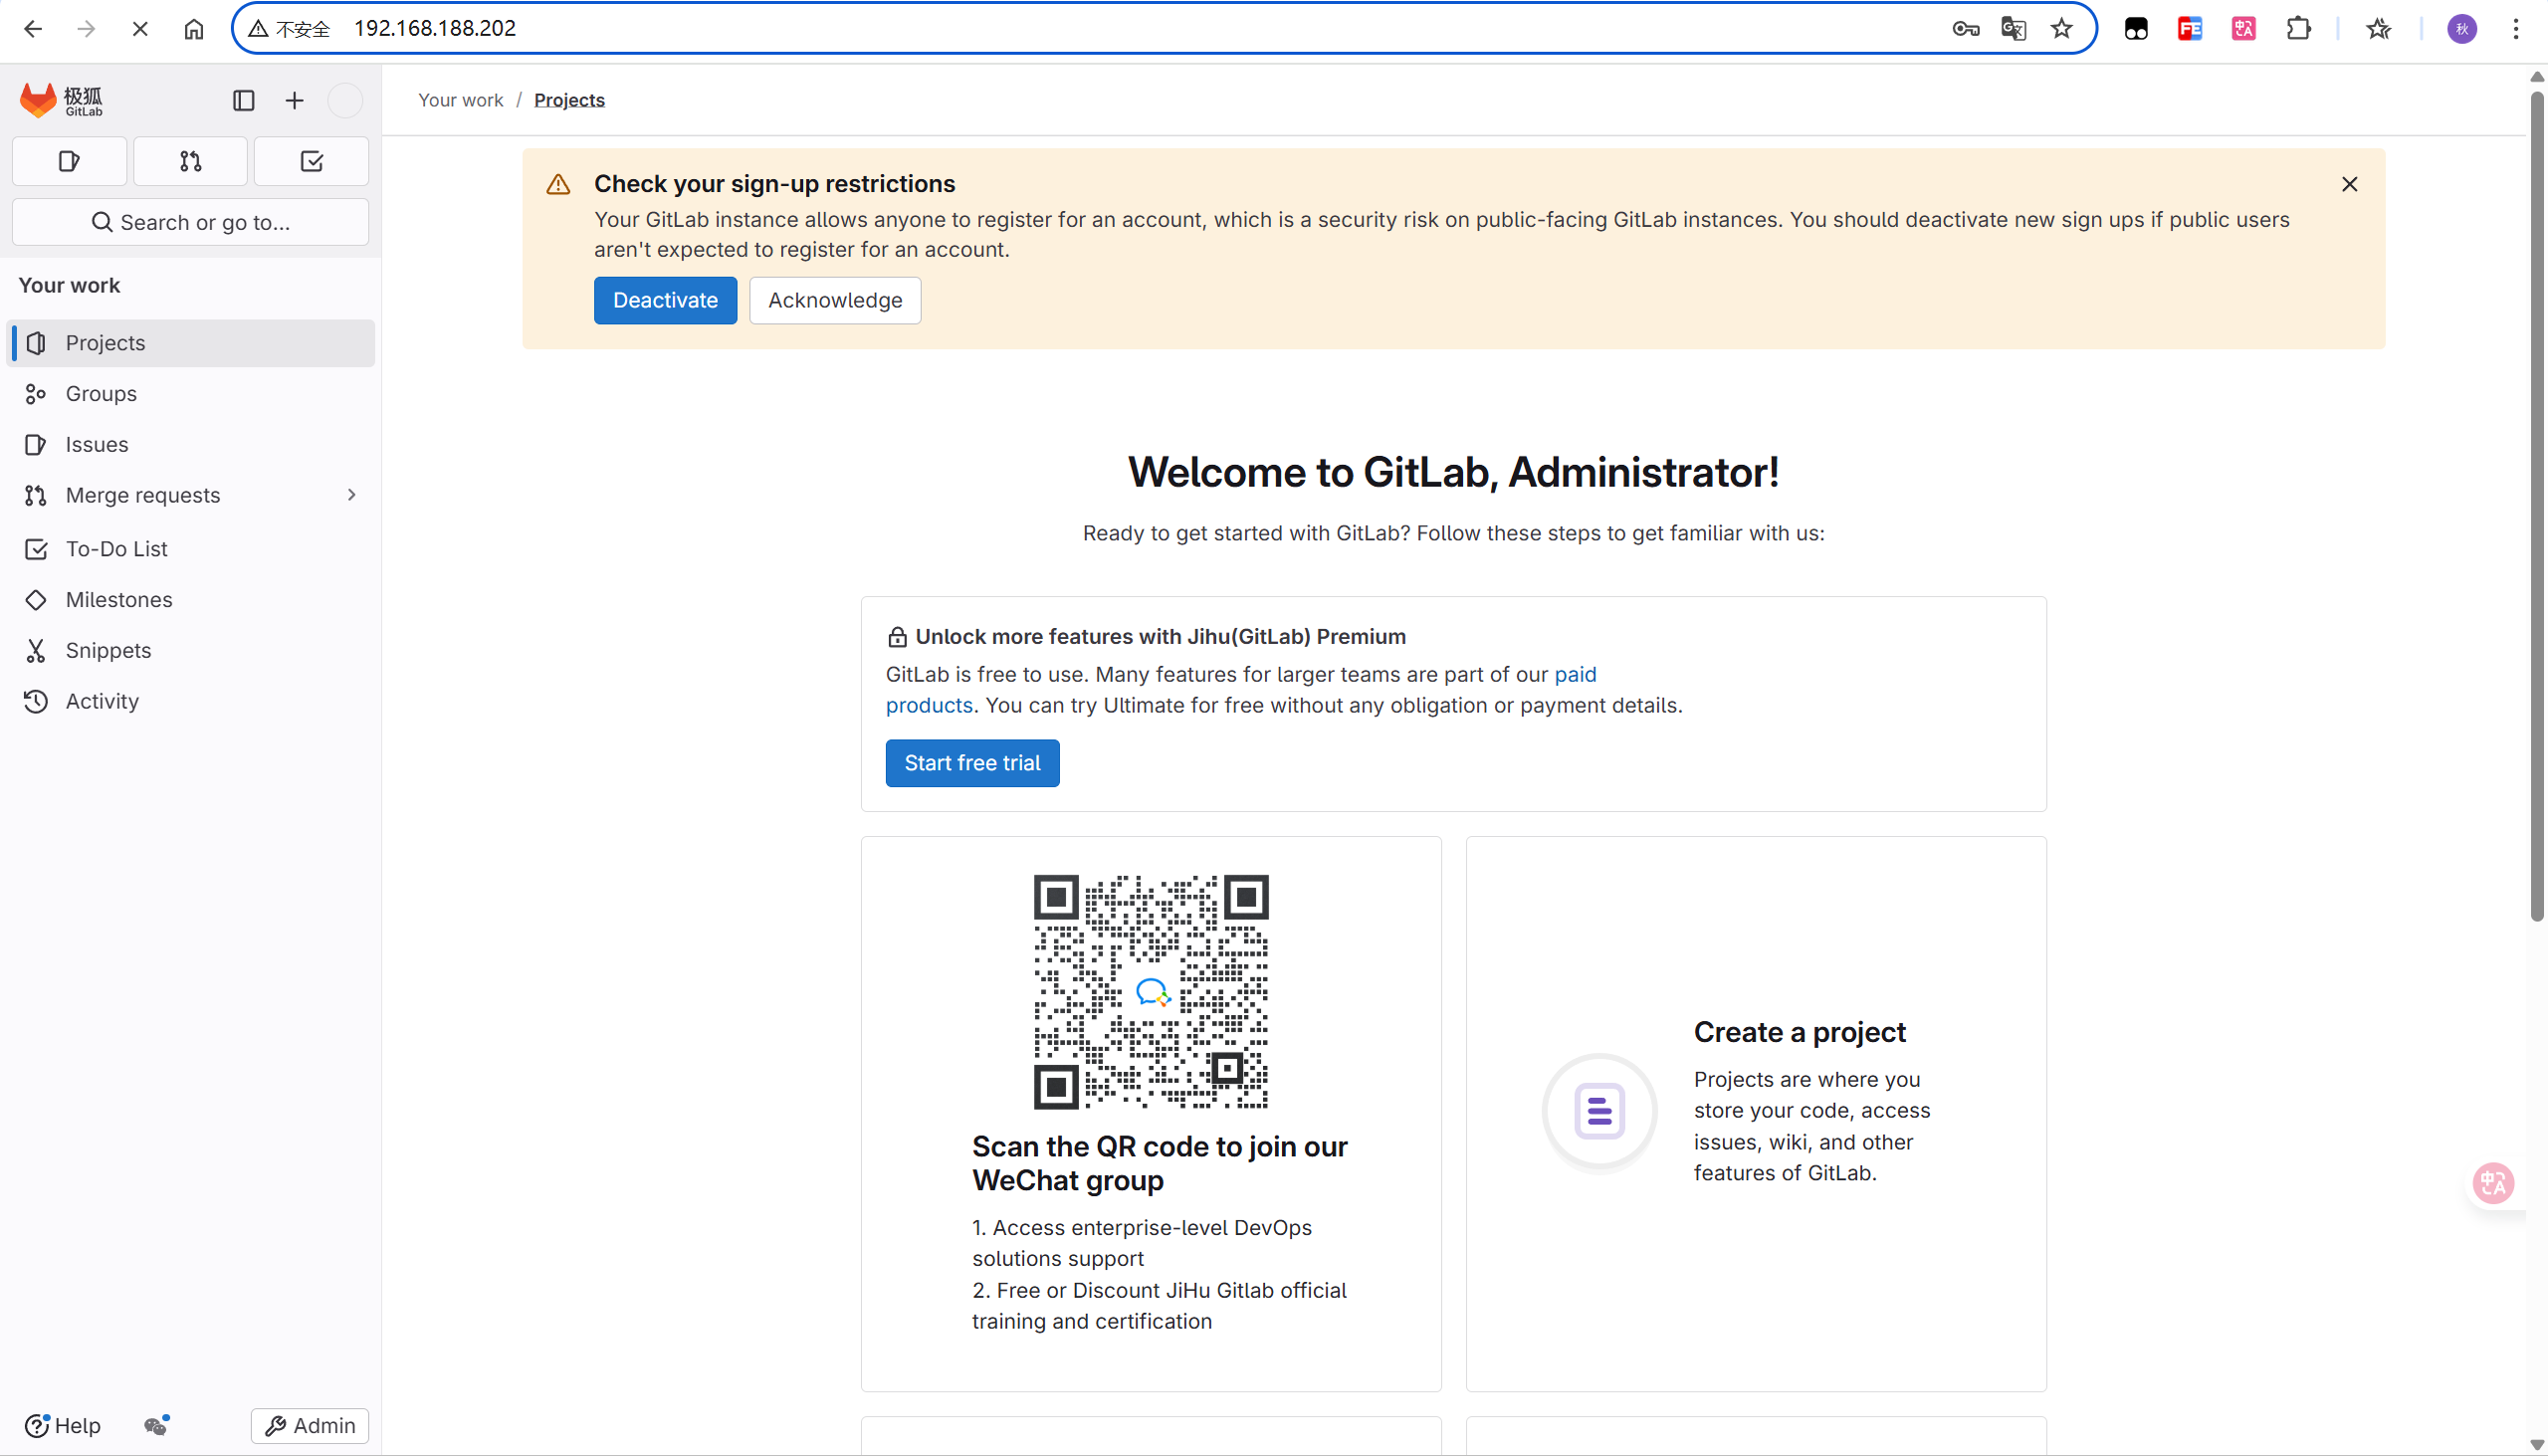The image size is (2548, 1456).
Task: Click the Start free trial button
Action: click(972, 763)
